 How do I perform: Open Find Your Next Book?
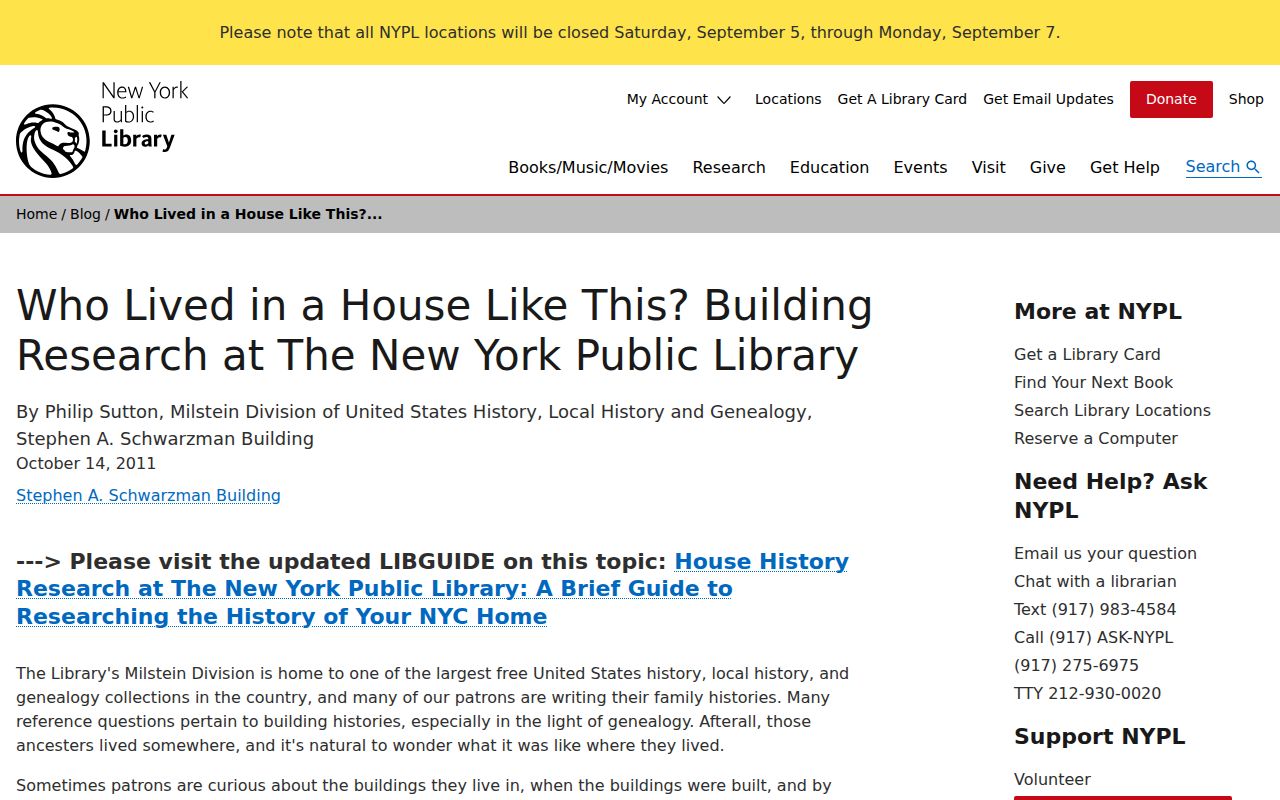(x=1093, y=382)
